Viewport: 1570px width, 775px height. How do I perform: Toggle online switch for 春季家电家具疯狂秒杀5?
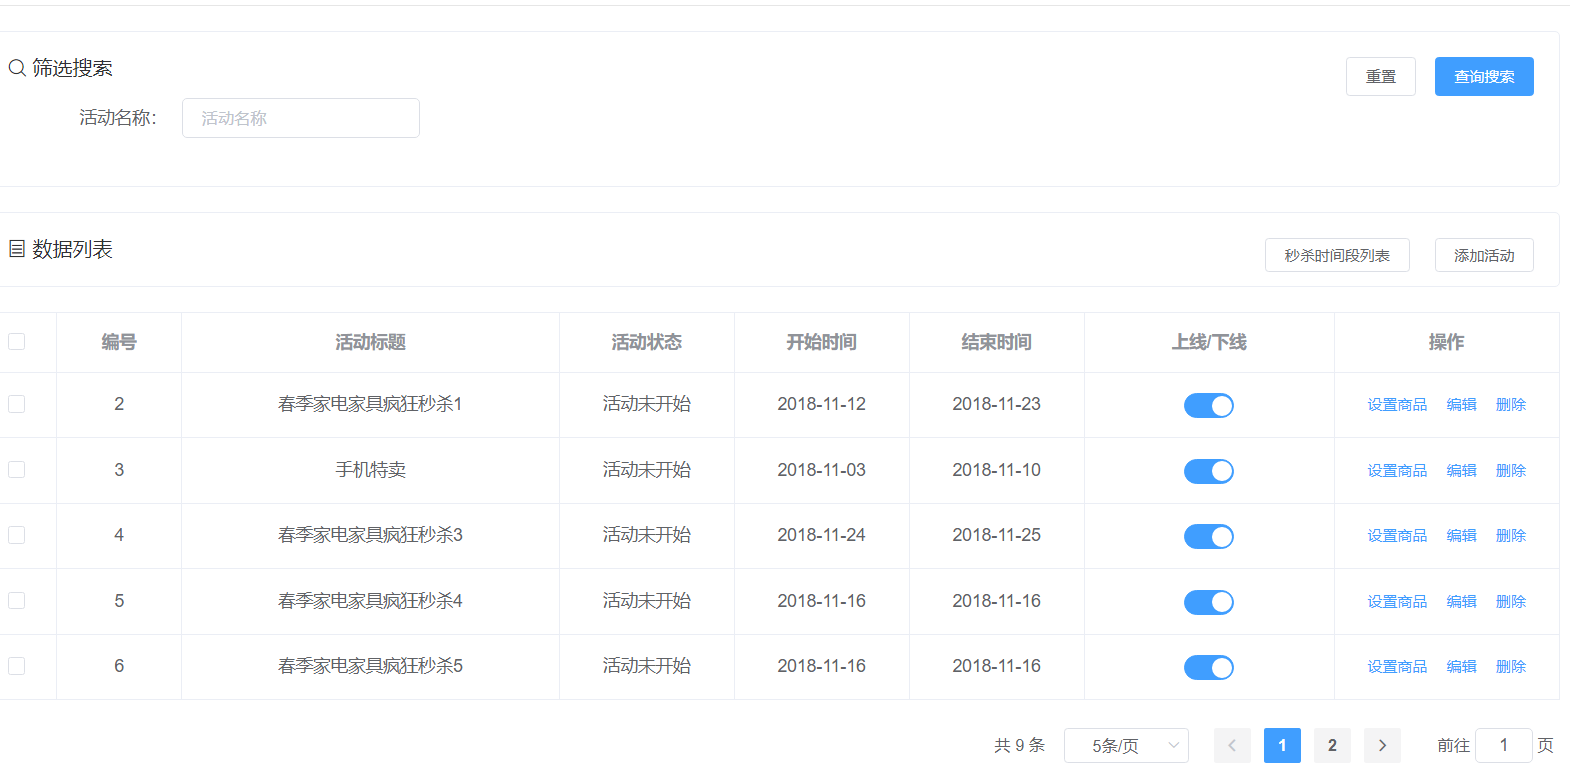[1209, 667]
